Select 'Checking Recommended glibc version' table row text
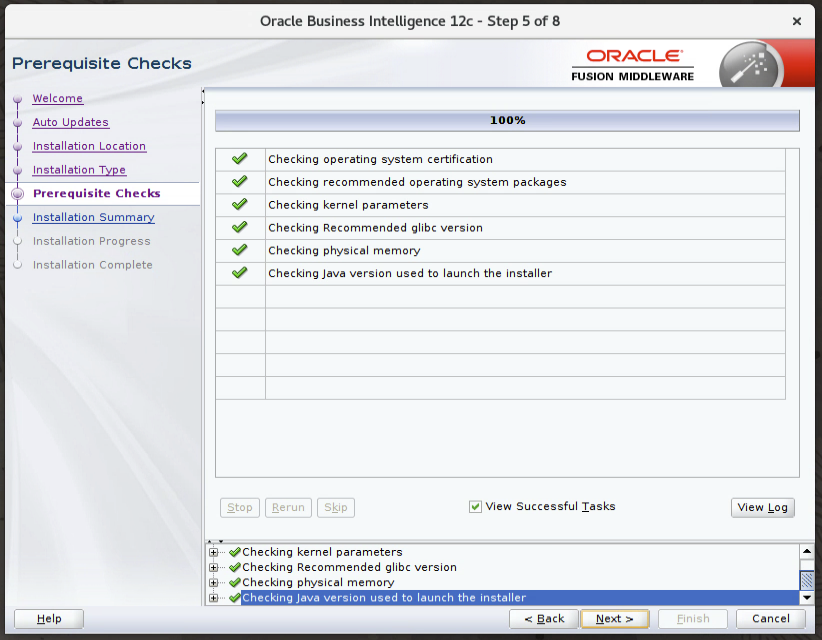822x640 pixels. coord(375,227)
